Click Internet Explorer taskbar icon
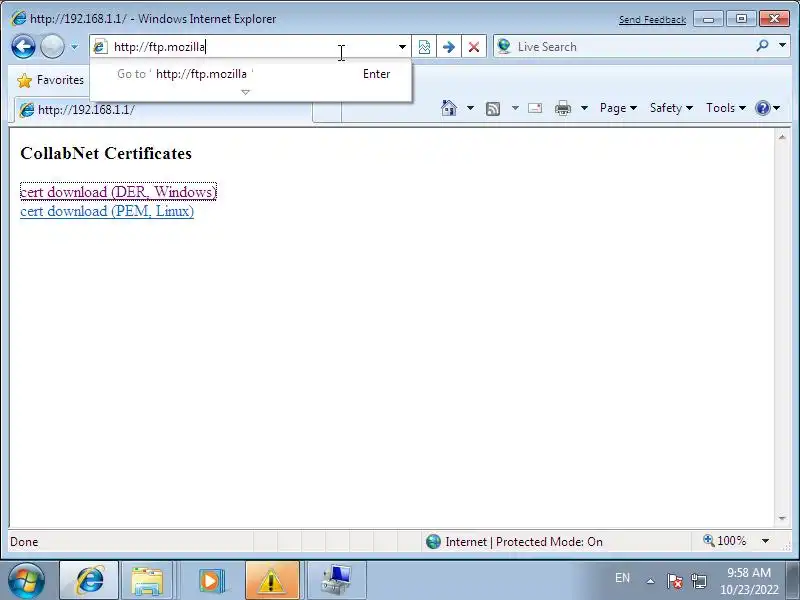 tap(89, 580)
